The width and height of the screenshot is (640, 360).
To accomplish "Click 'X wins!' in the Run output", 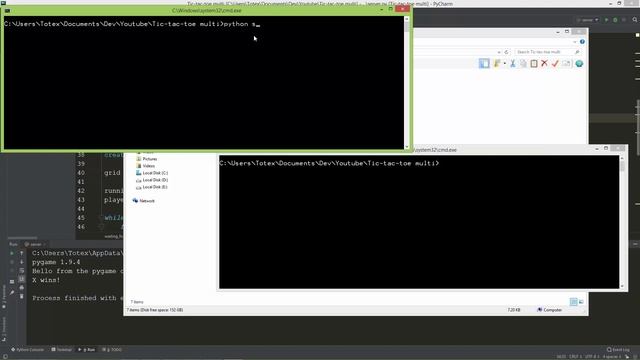I will pyautogui.click(x=46, y=280).
